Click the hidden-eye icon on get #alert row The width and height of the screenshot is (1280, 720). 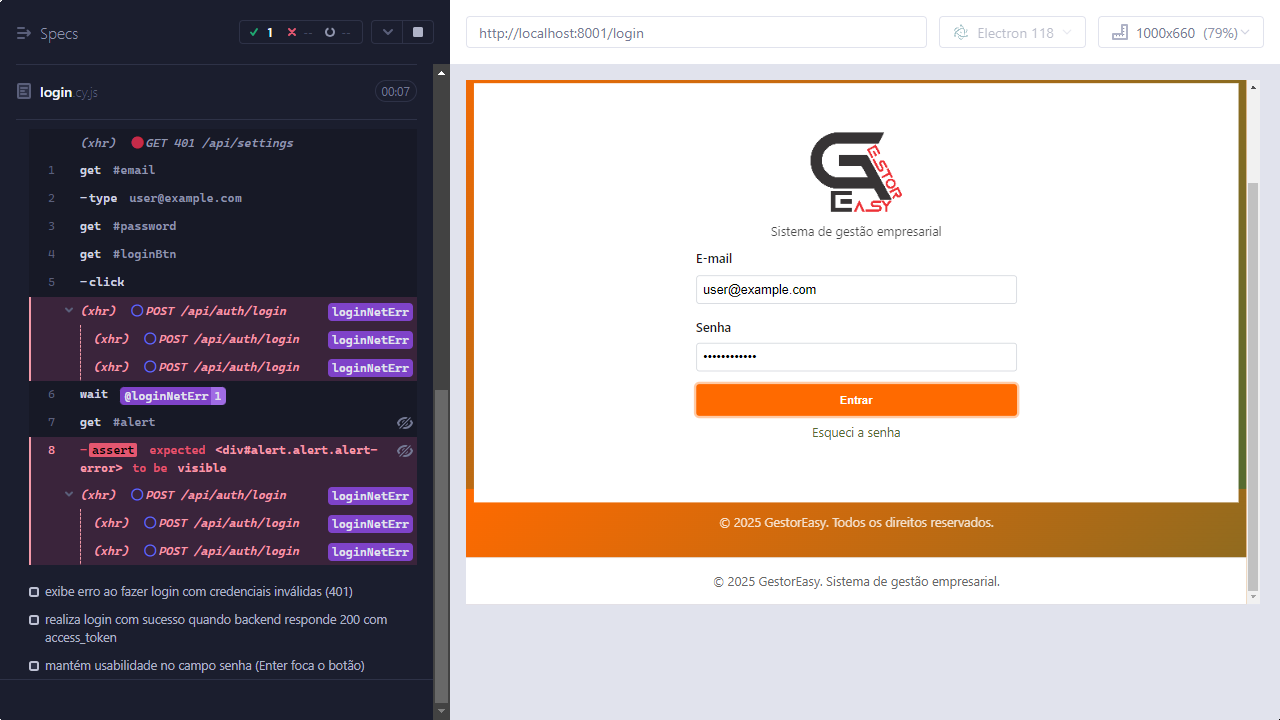pyautogui.click(x=404, y=423)
